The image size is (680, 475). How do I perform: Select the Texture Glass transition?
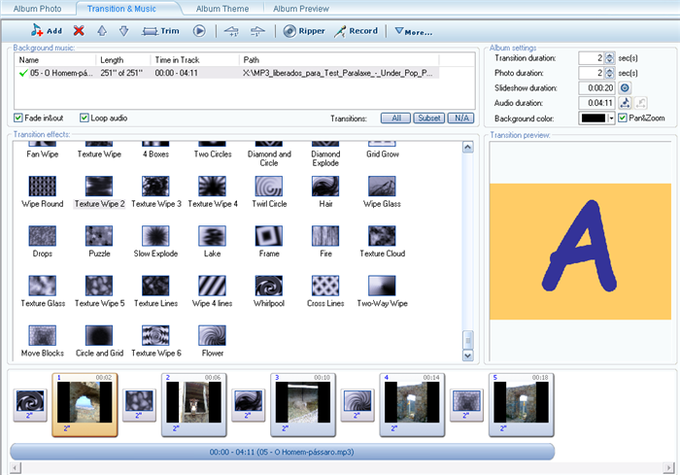pos(42,292)
